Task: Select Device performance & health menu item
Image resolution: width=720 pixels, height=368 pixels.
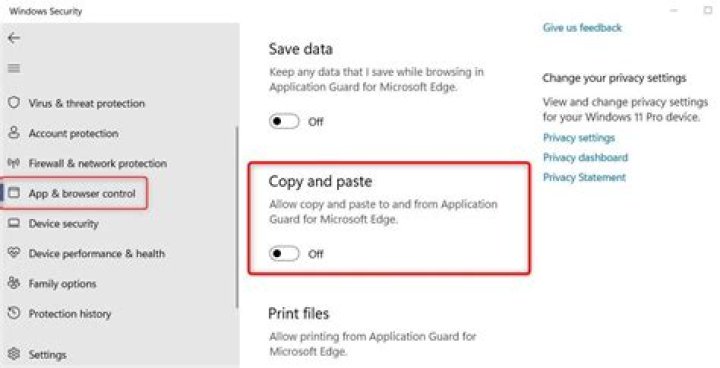Action: tap(86, 253)
